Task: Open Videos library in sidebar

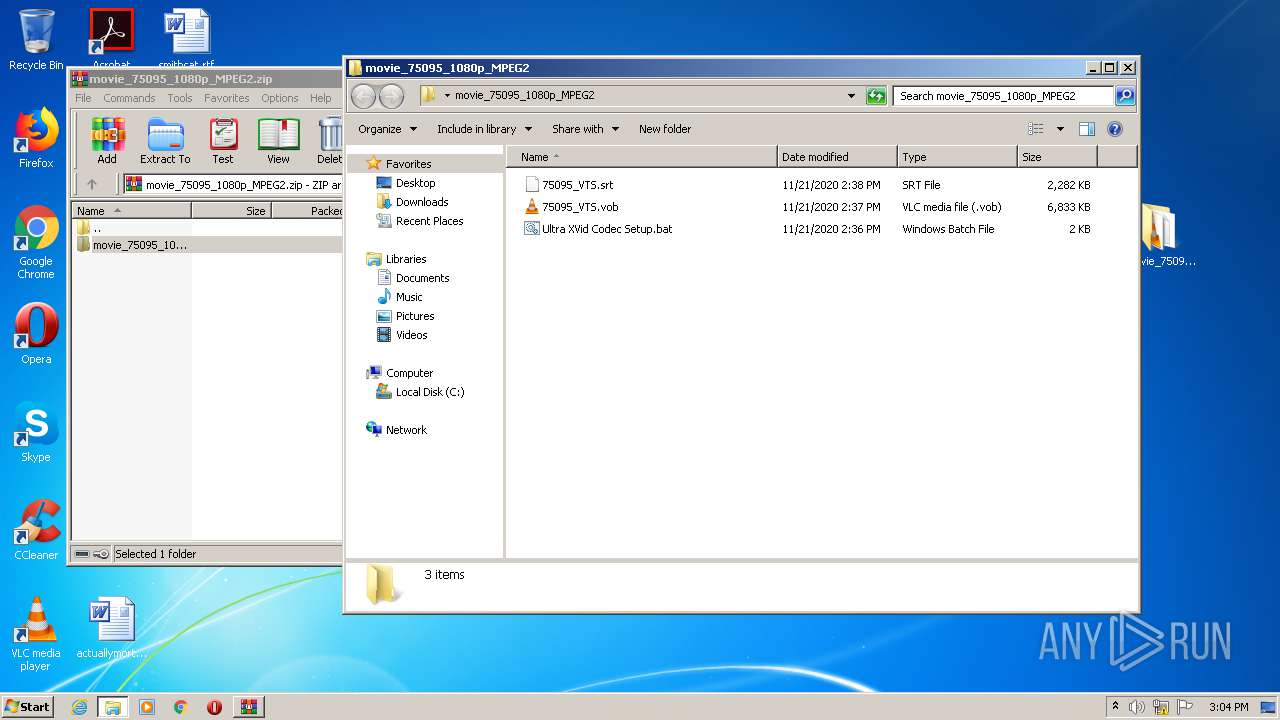Action: pyautogui.click(x=411, y=335)
